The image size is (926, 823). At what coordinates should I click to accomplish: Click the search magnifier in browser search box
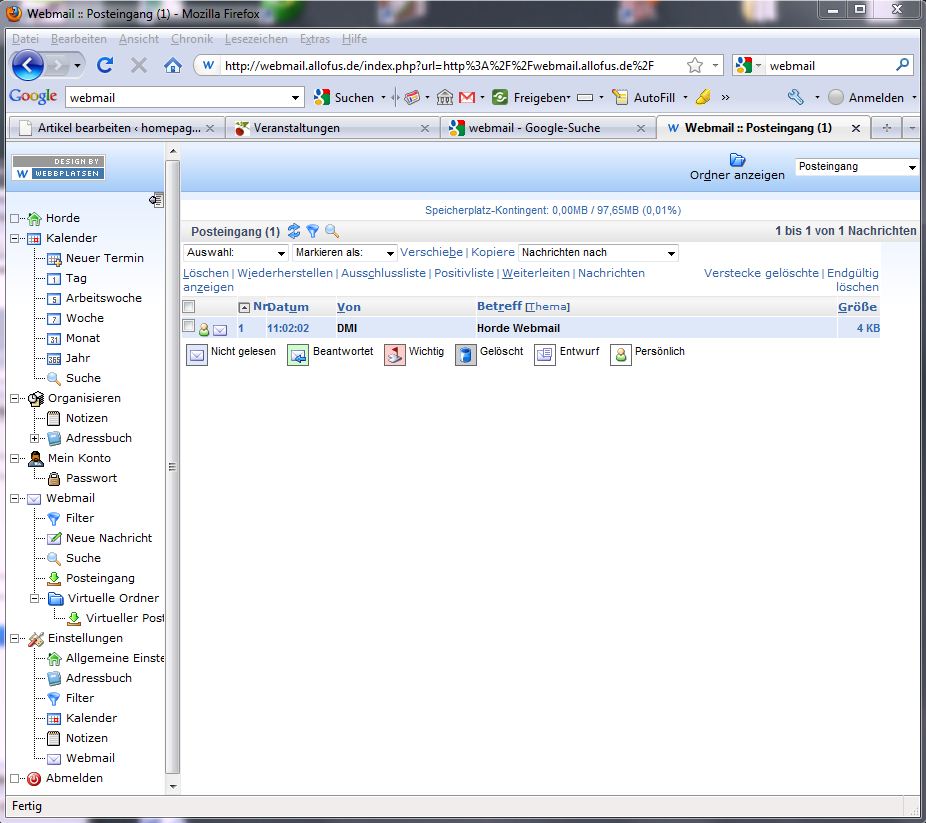[902, 65]
